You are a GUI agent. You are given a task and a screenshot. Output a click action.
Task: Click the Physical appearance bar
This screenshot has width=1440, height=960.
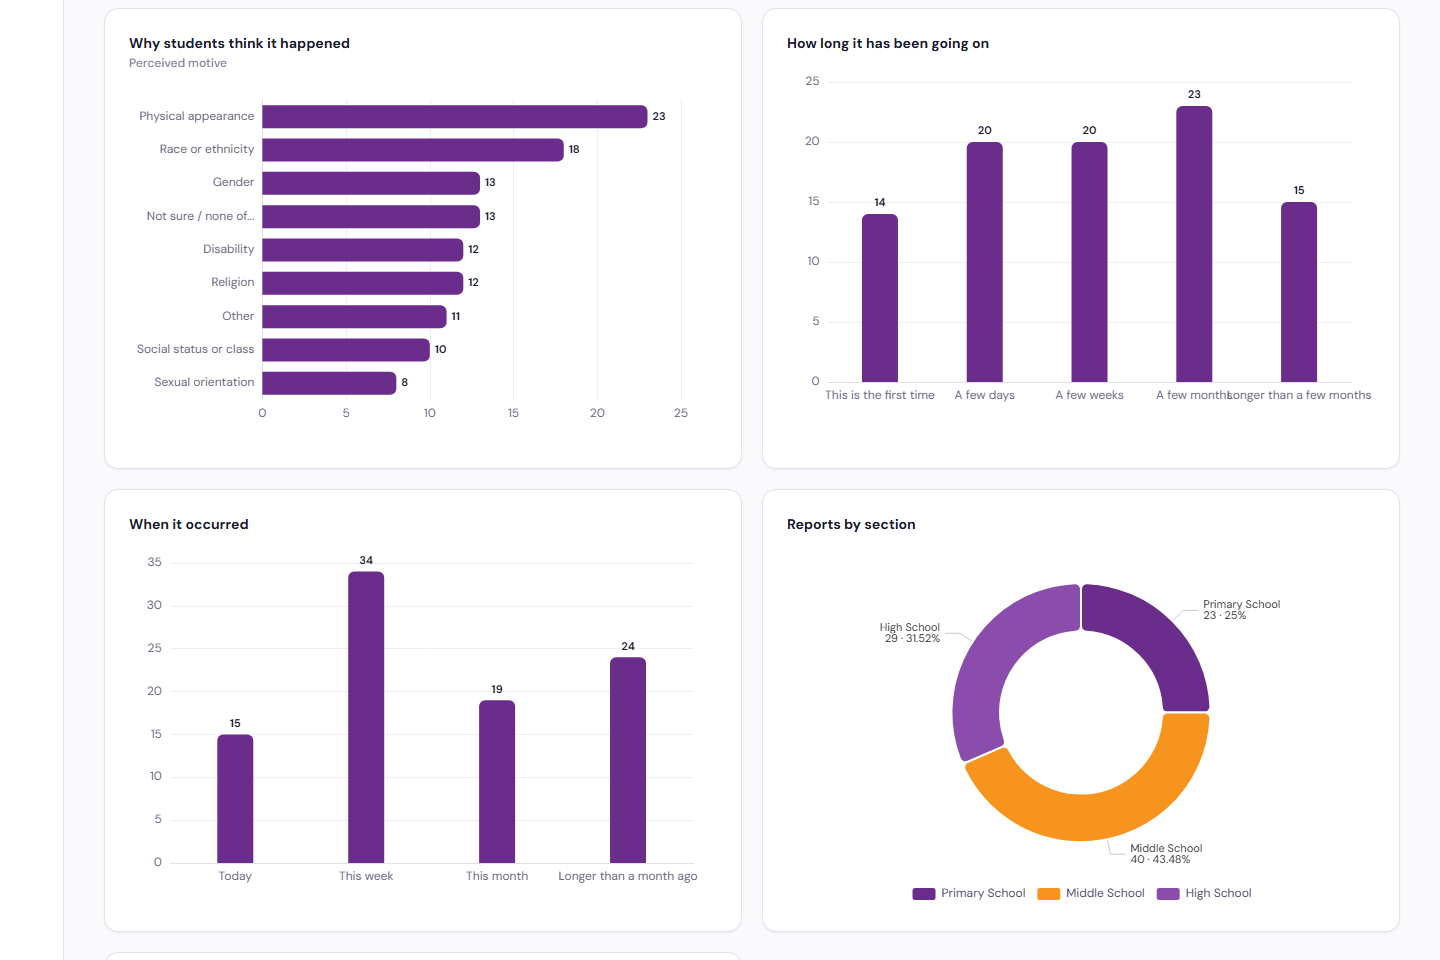(x=455, y=116)
